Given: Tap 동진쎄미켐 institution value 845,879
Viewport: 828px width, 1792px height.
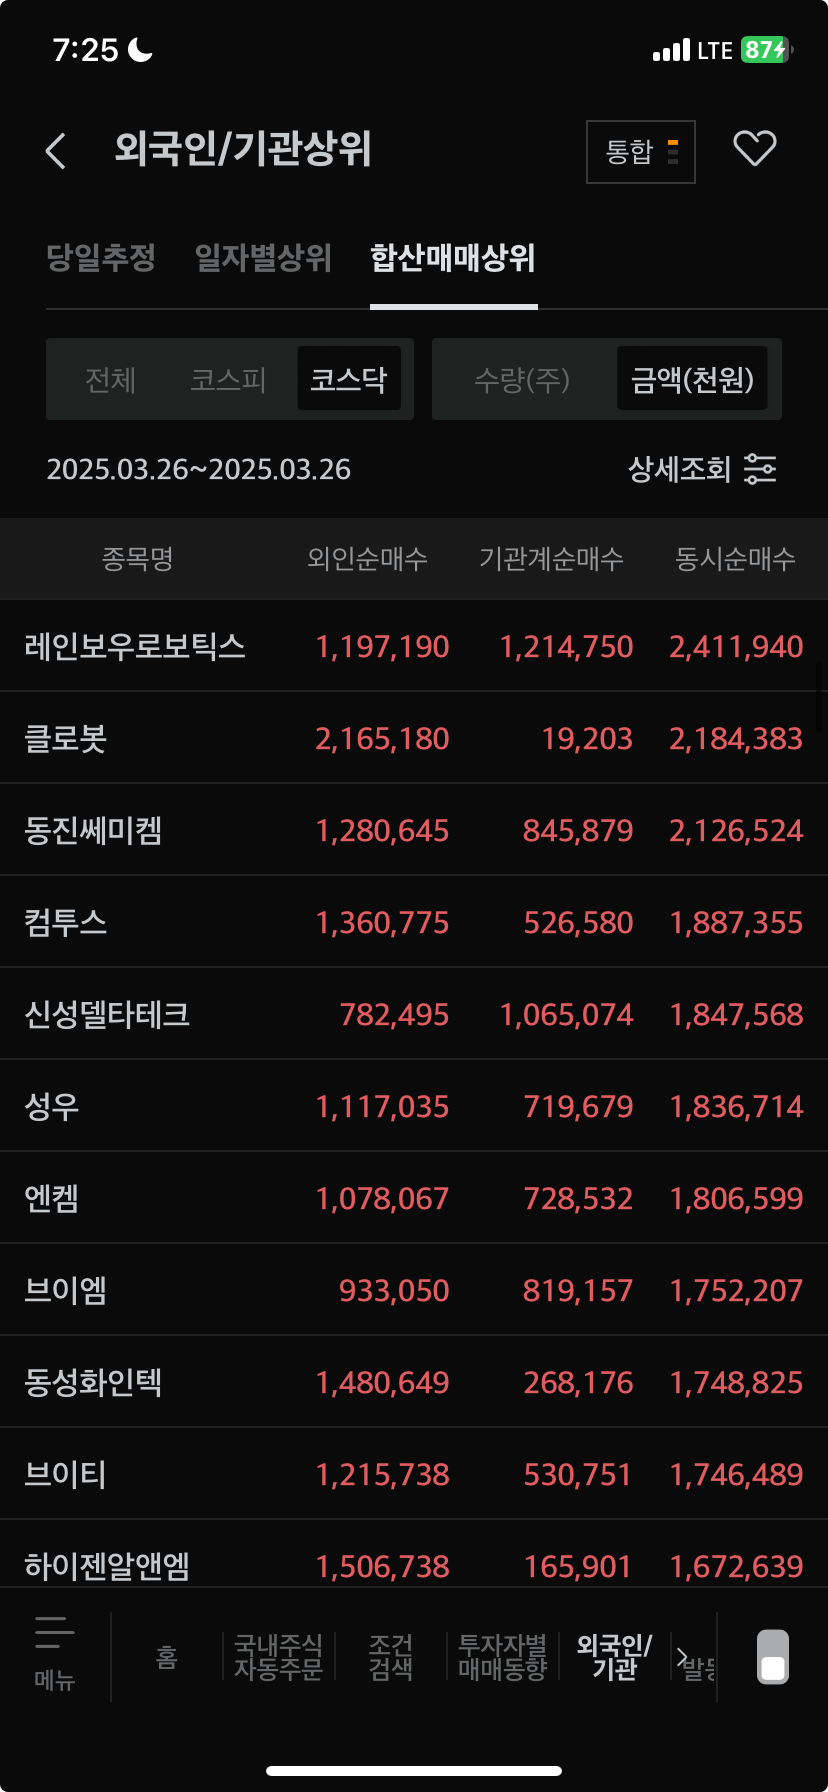Looking at the screenshot, I should pos(578,831).
